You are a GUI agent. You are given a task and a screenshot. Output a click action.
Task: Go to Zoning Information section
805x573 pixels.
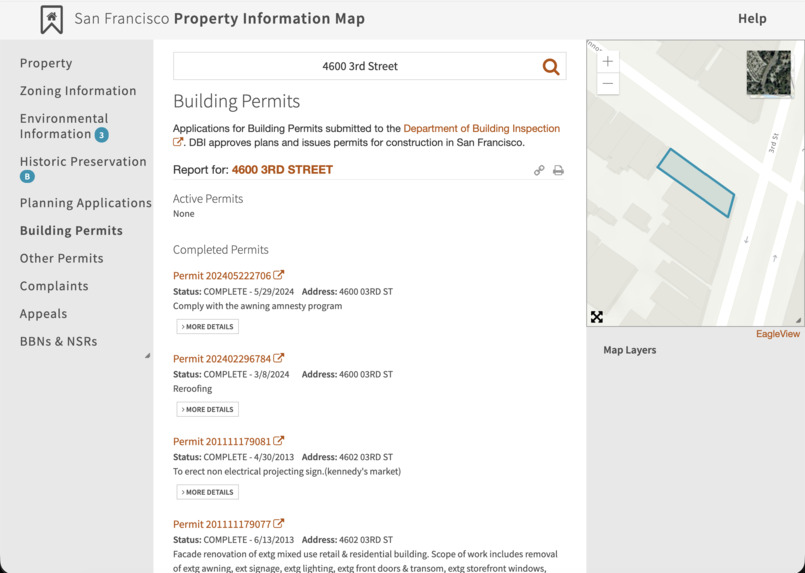coord(78,91)
